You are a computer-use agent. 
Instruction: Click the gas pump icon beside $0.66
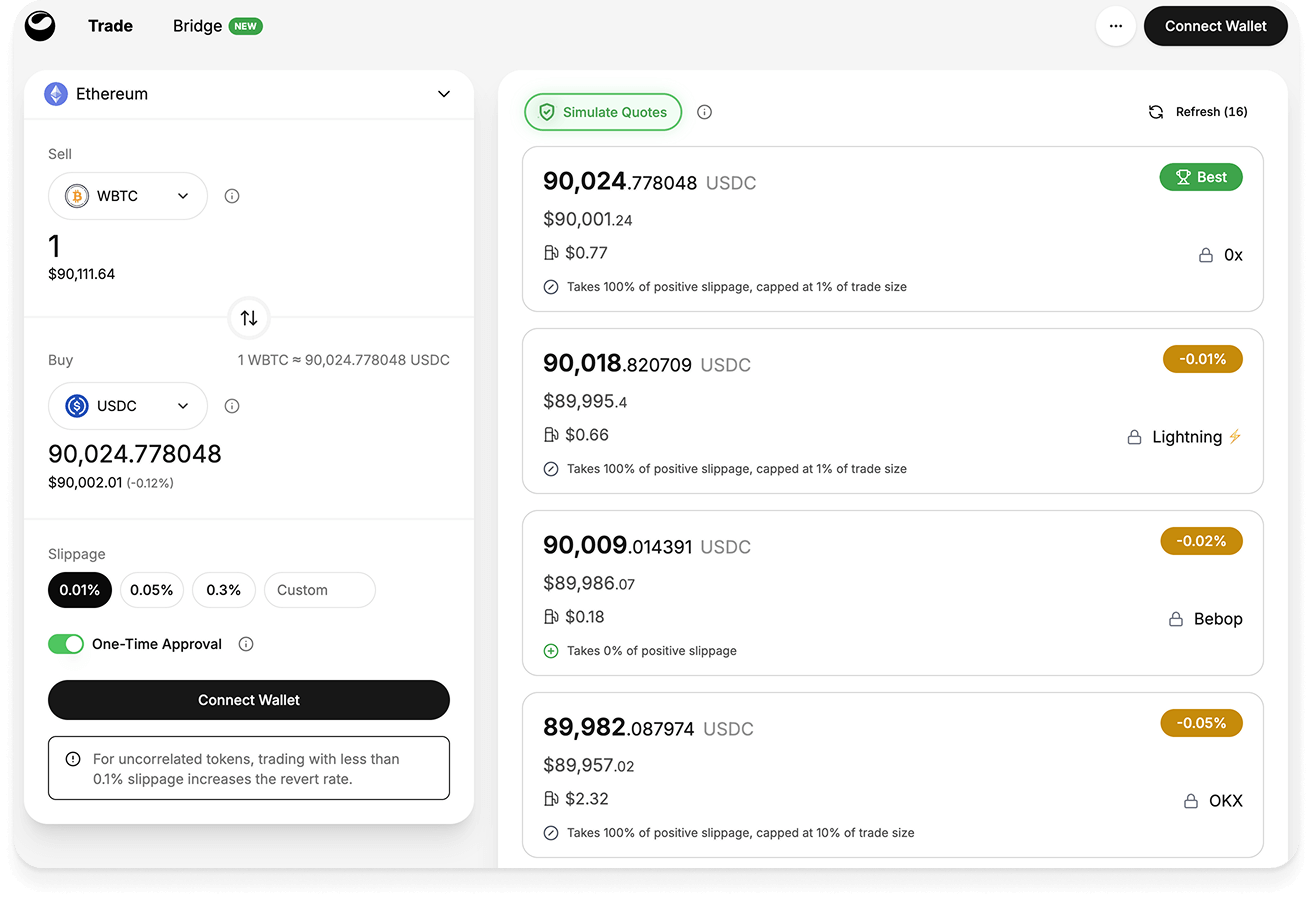coord(551,435)
